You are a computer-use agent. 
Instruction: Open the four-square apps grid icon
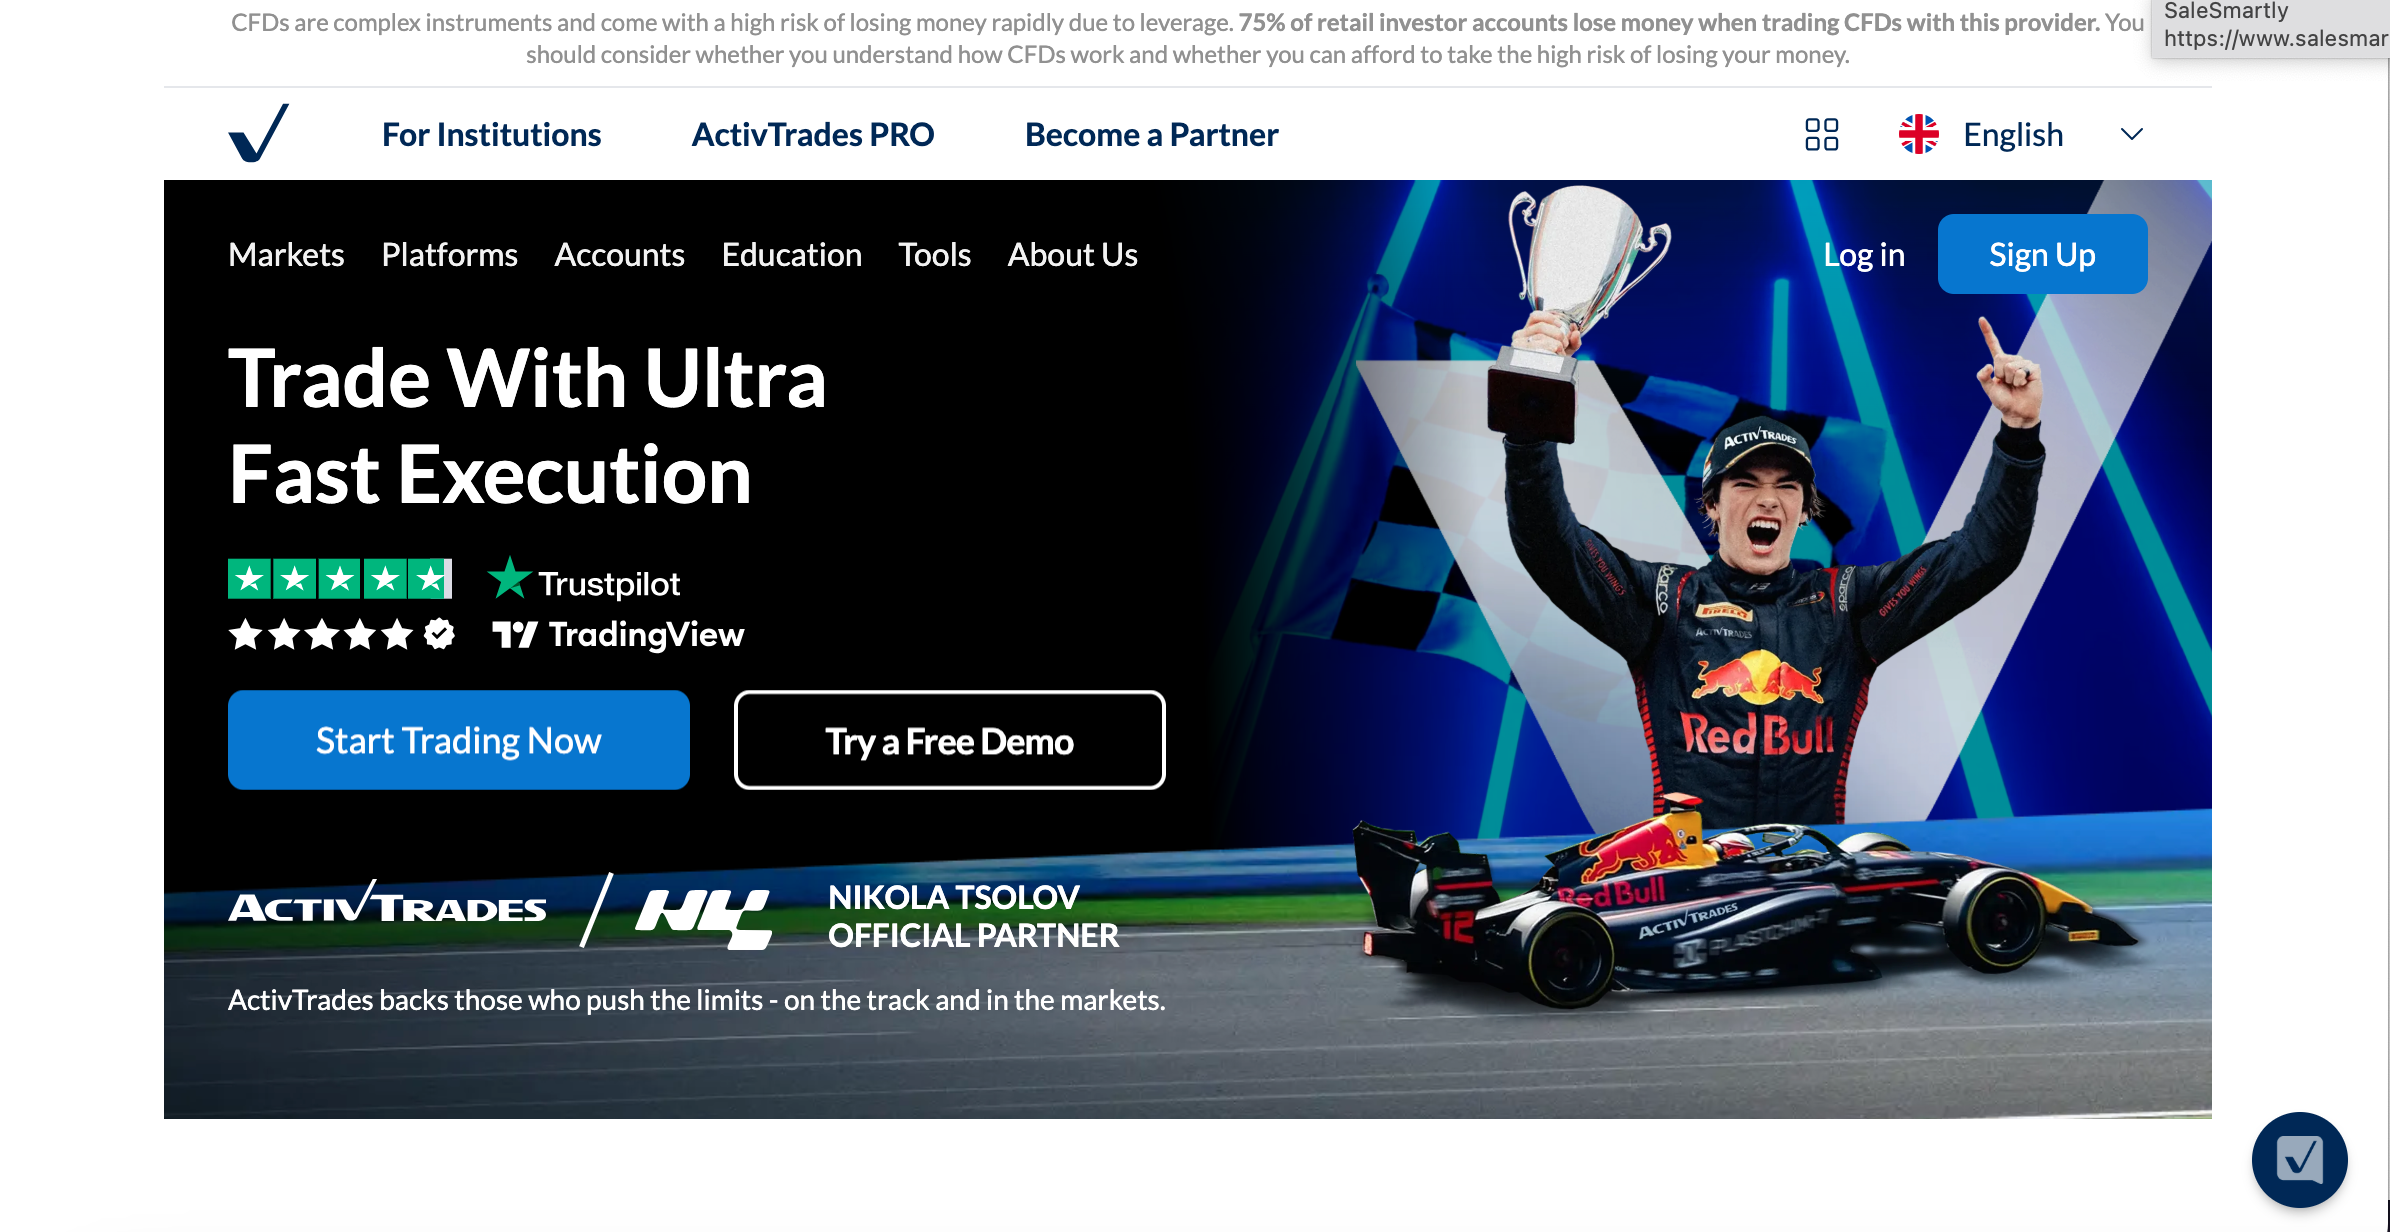click(x=1821, y=134)
